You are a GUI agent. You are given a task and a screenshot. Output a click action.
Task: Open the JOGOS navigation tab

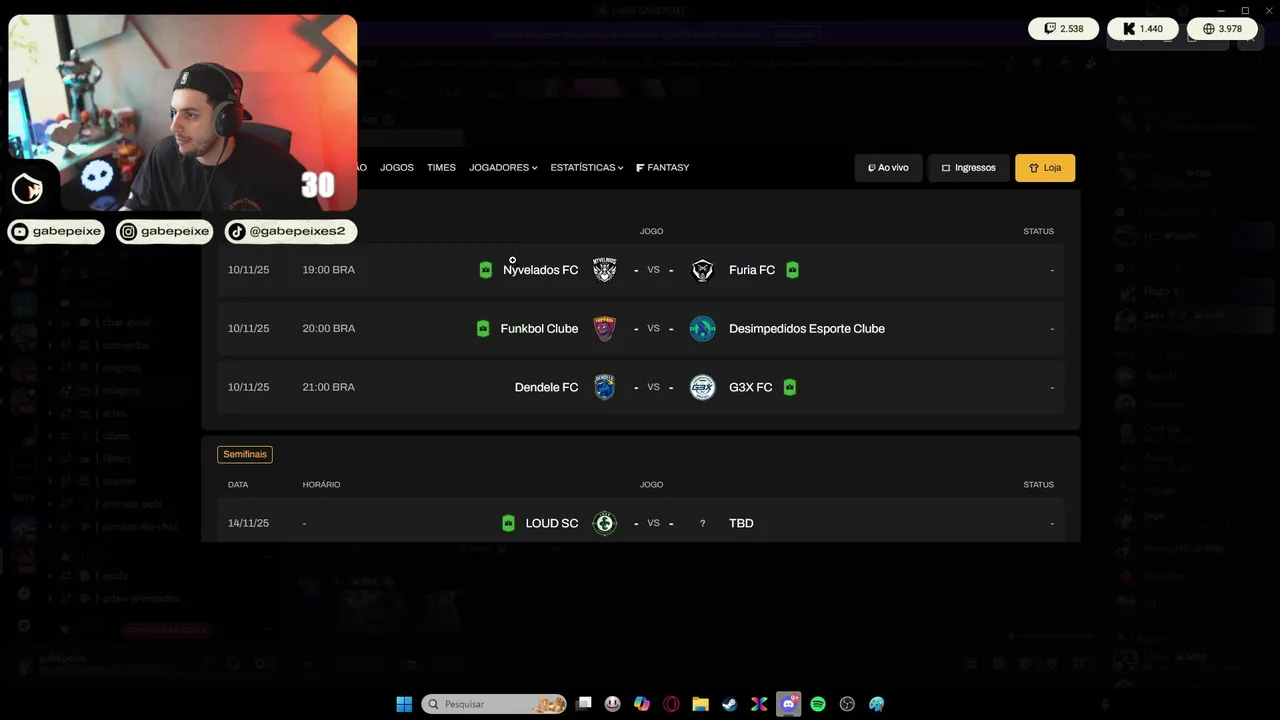point(397,168)
